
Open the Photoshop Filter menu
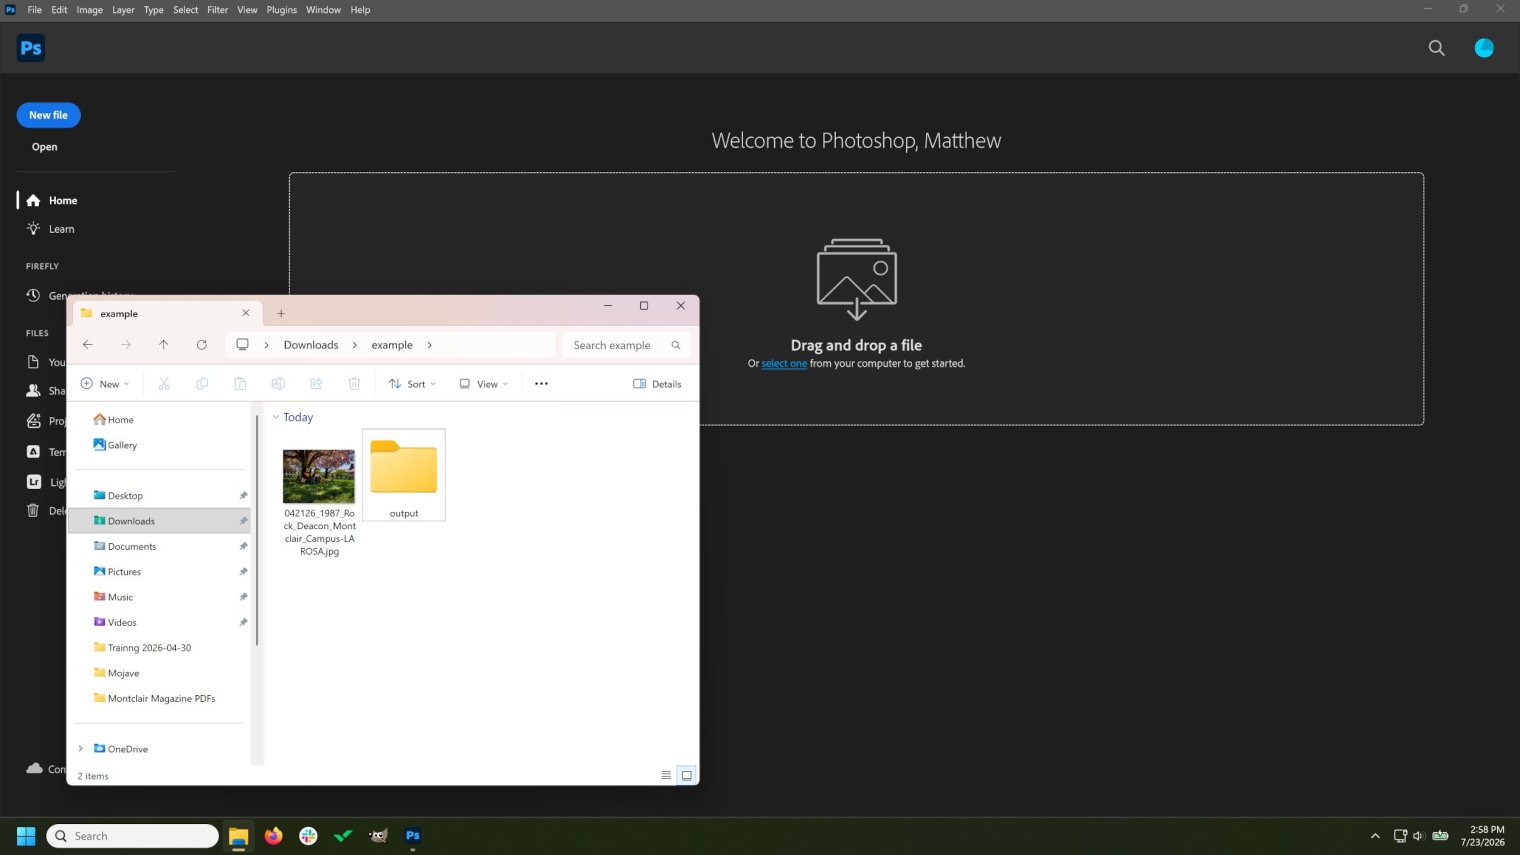[x=218, y=10]
